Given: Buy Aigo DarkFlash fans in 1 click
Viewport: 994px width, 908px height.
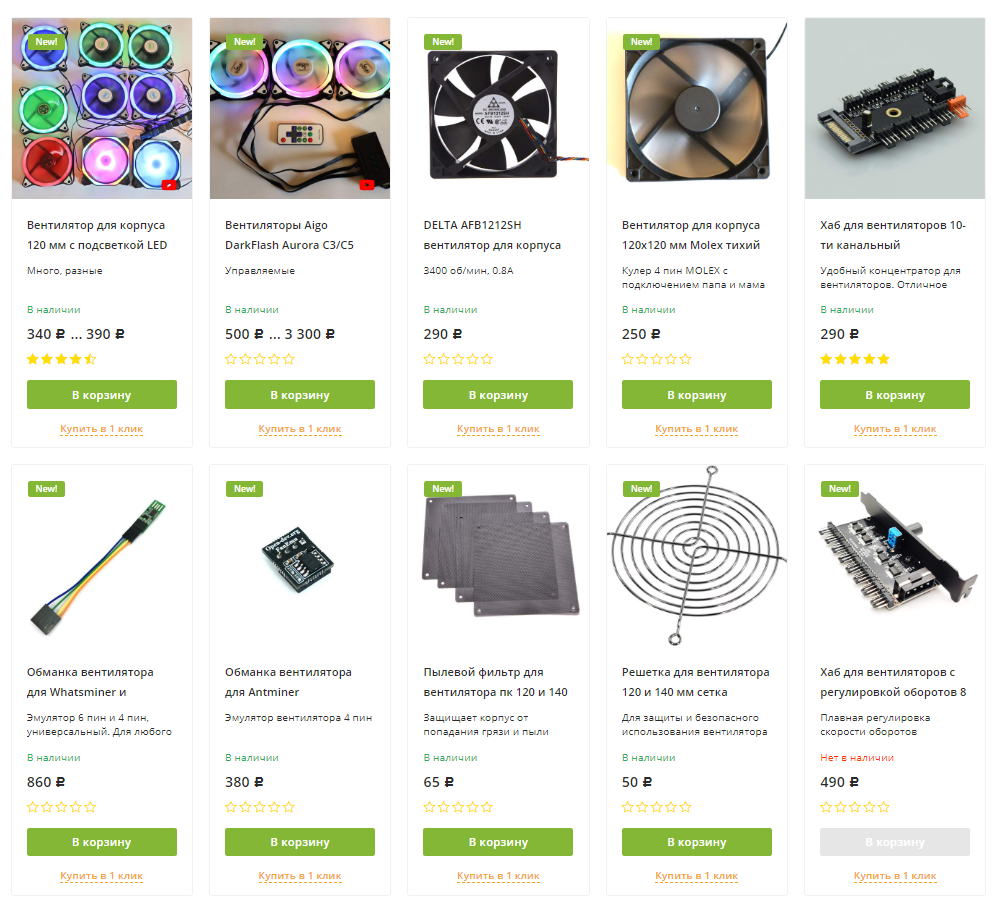Looking at the screenshot, I should click(299, 429).
